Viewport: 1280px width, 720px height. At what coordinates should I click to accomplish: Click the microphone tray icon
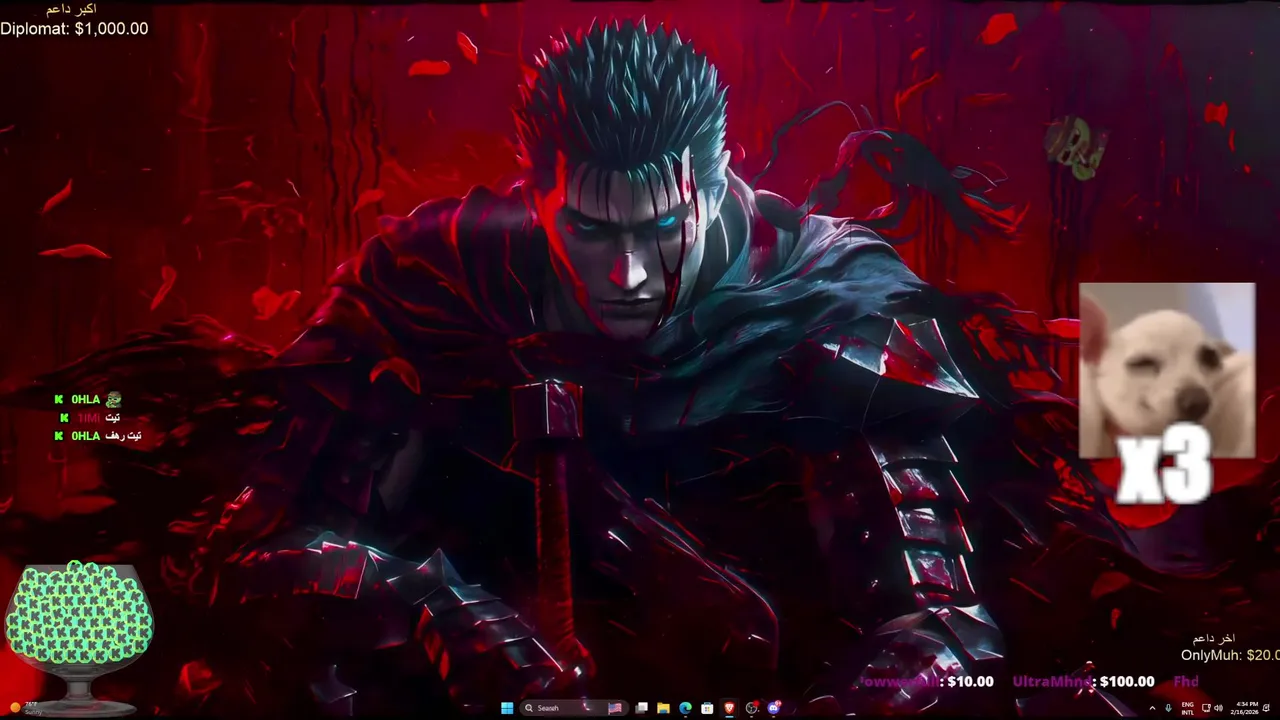point(1168,708)
